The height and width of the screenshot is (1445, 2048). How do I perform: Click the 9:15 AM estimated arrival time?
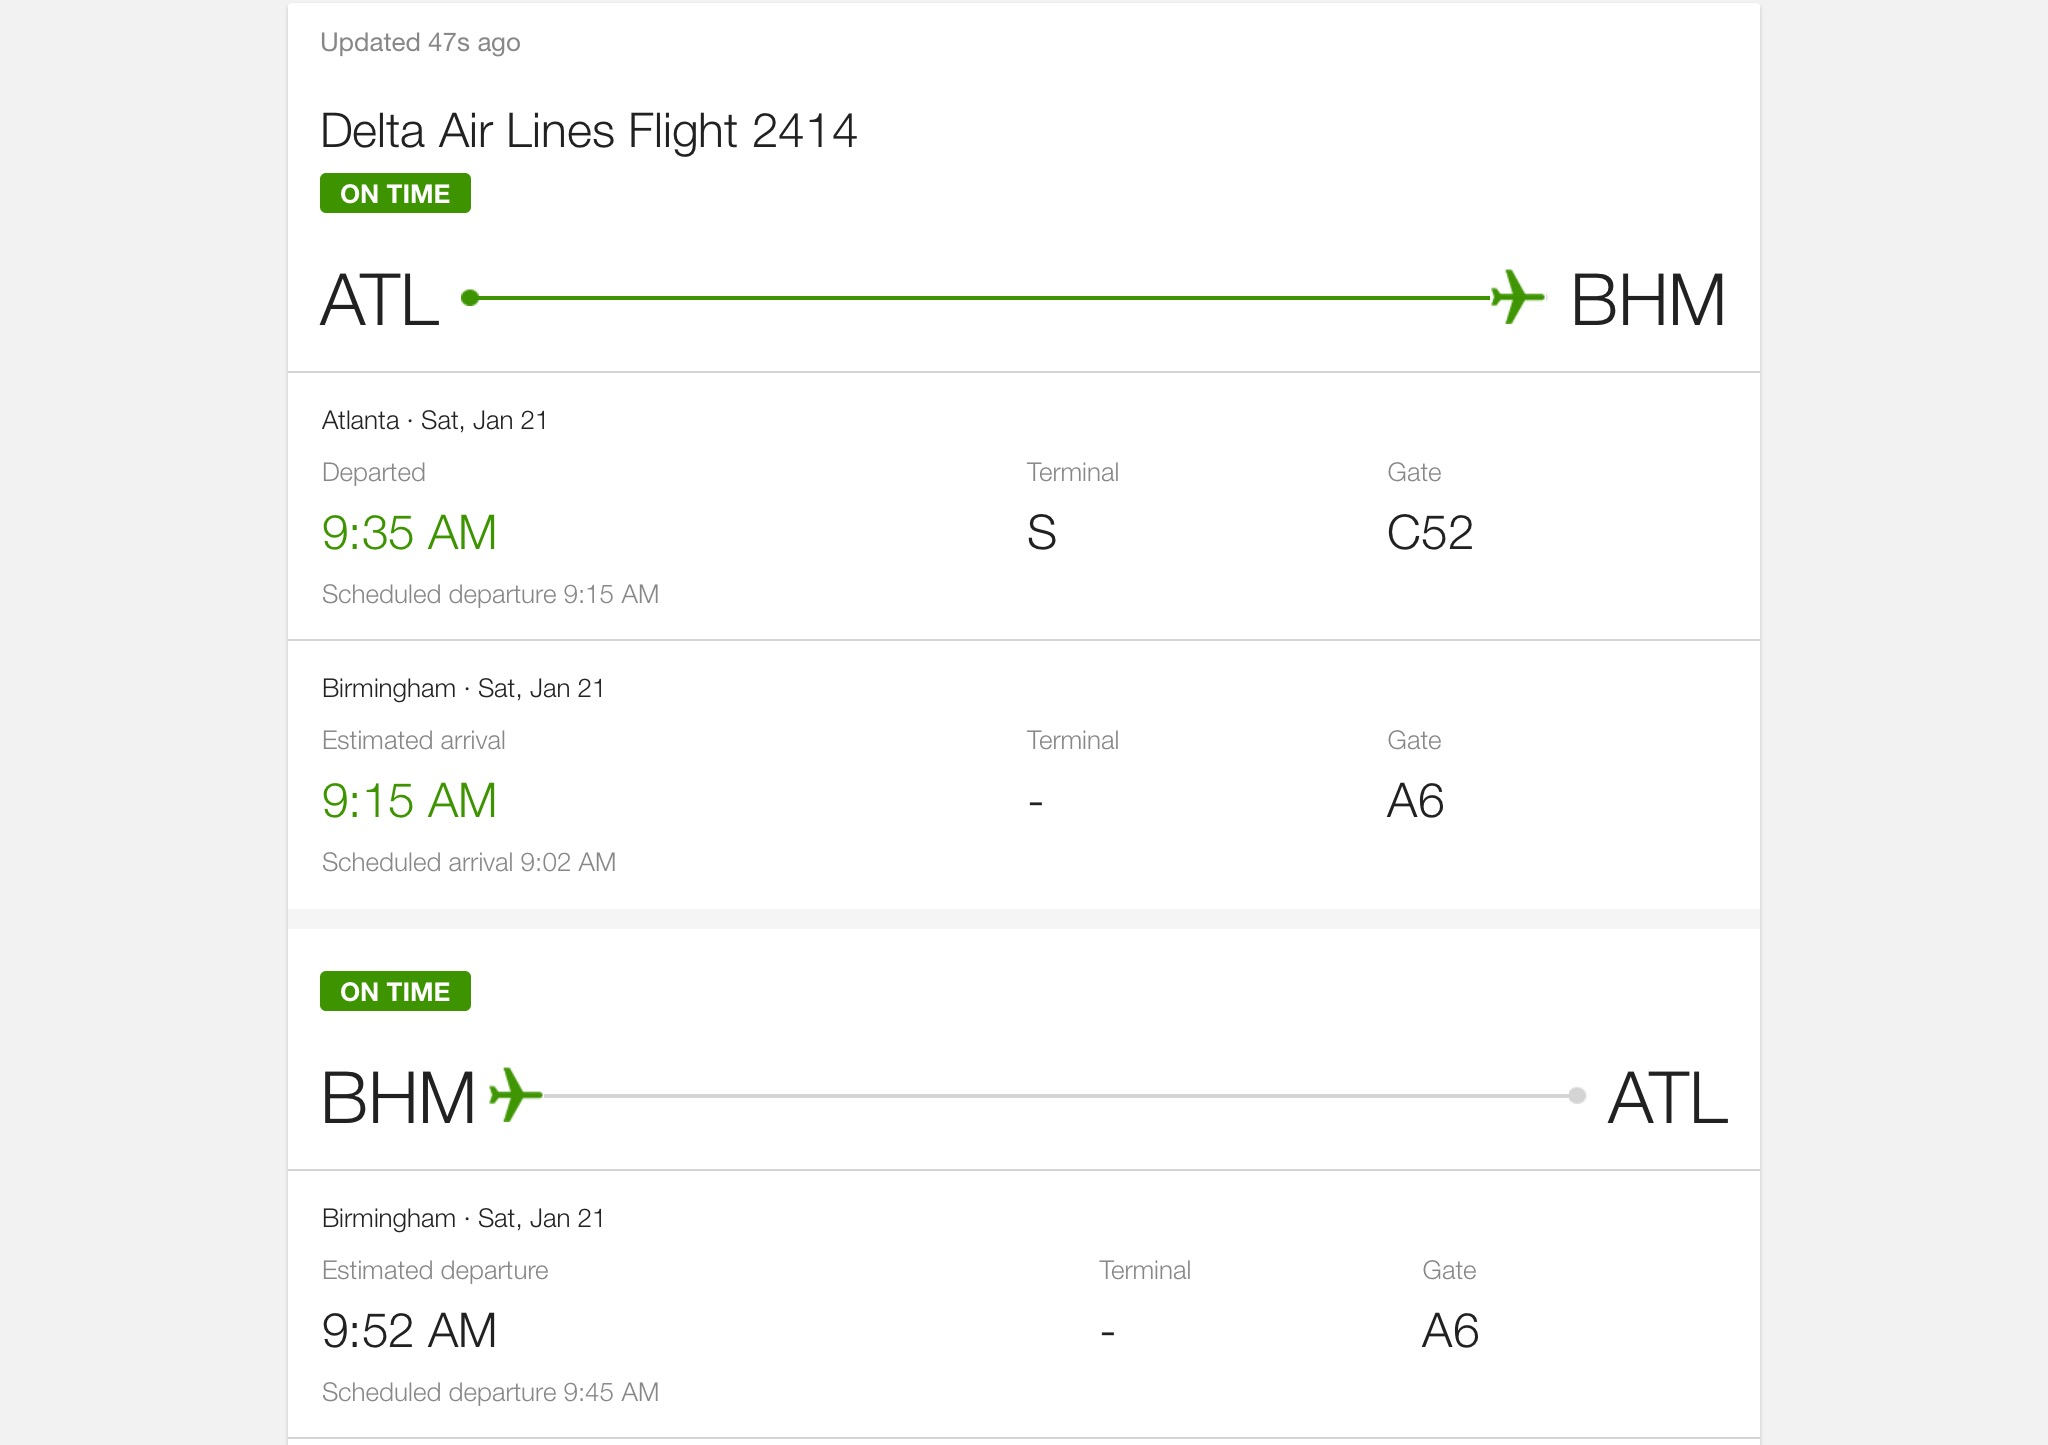409,800
